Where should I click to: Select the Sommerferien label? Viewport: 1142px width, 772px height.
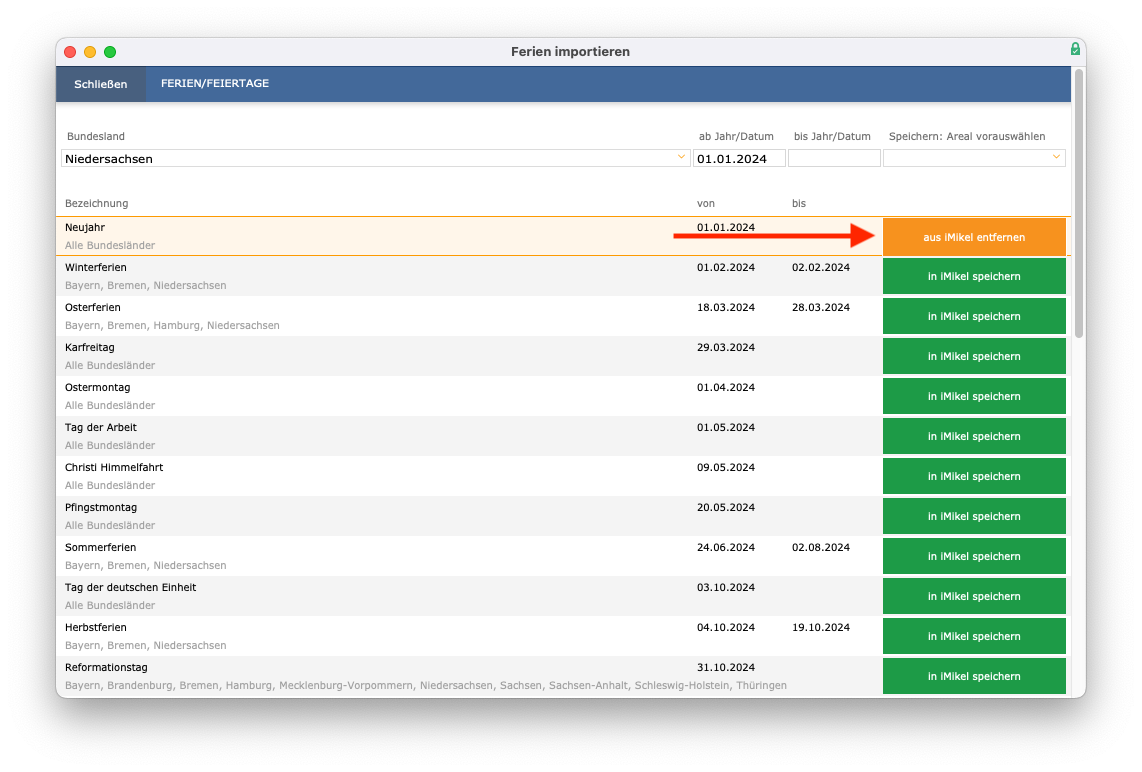click(101, 548)
